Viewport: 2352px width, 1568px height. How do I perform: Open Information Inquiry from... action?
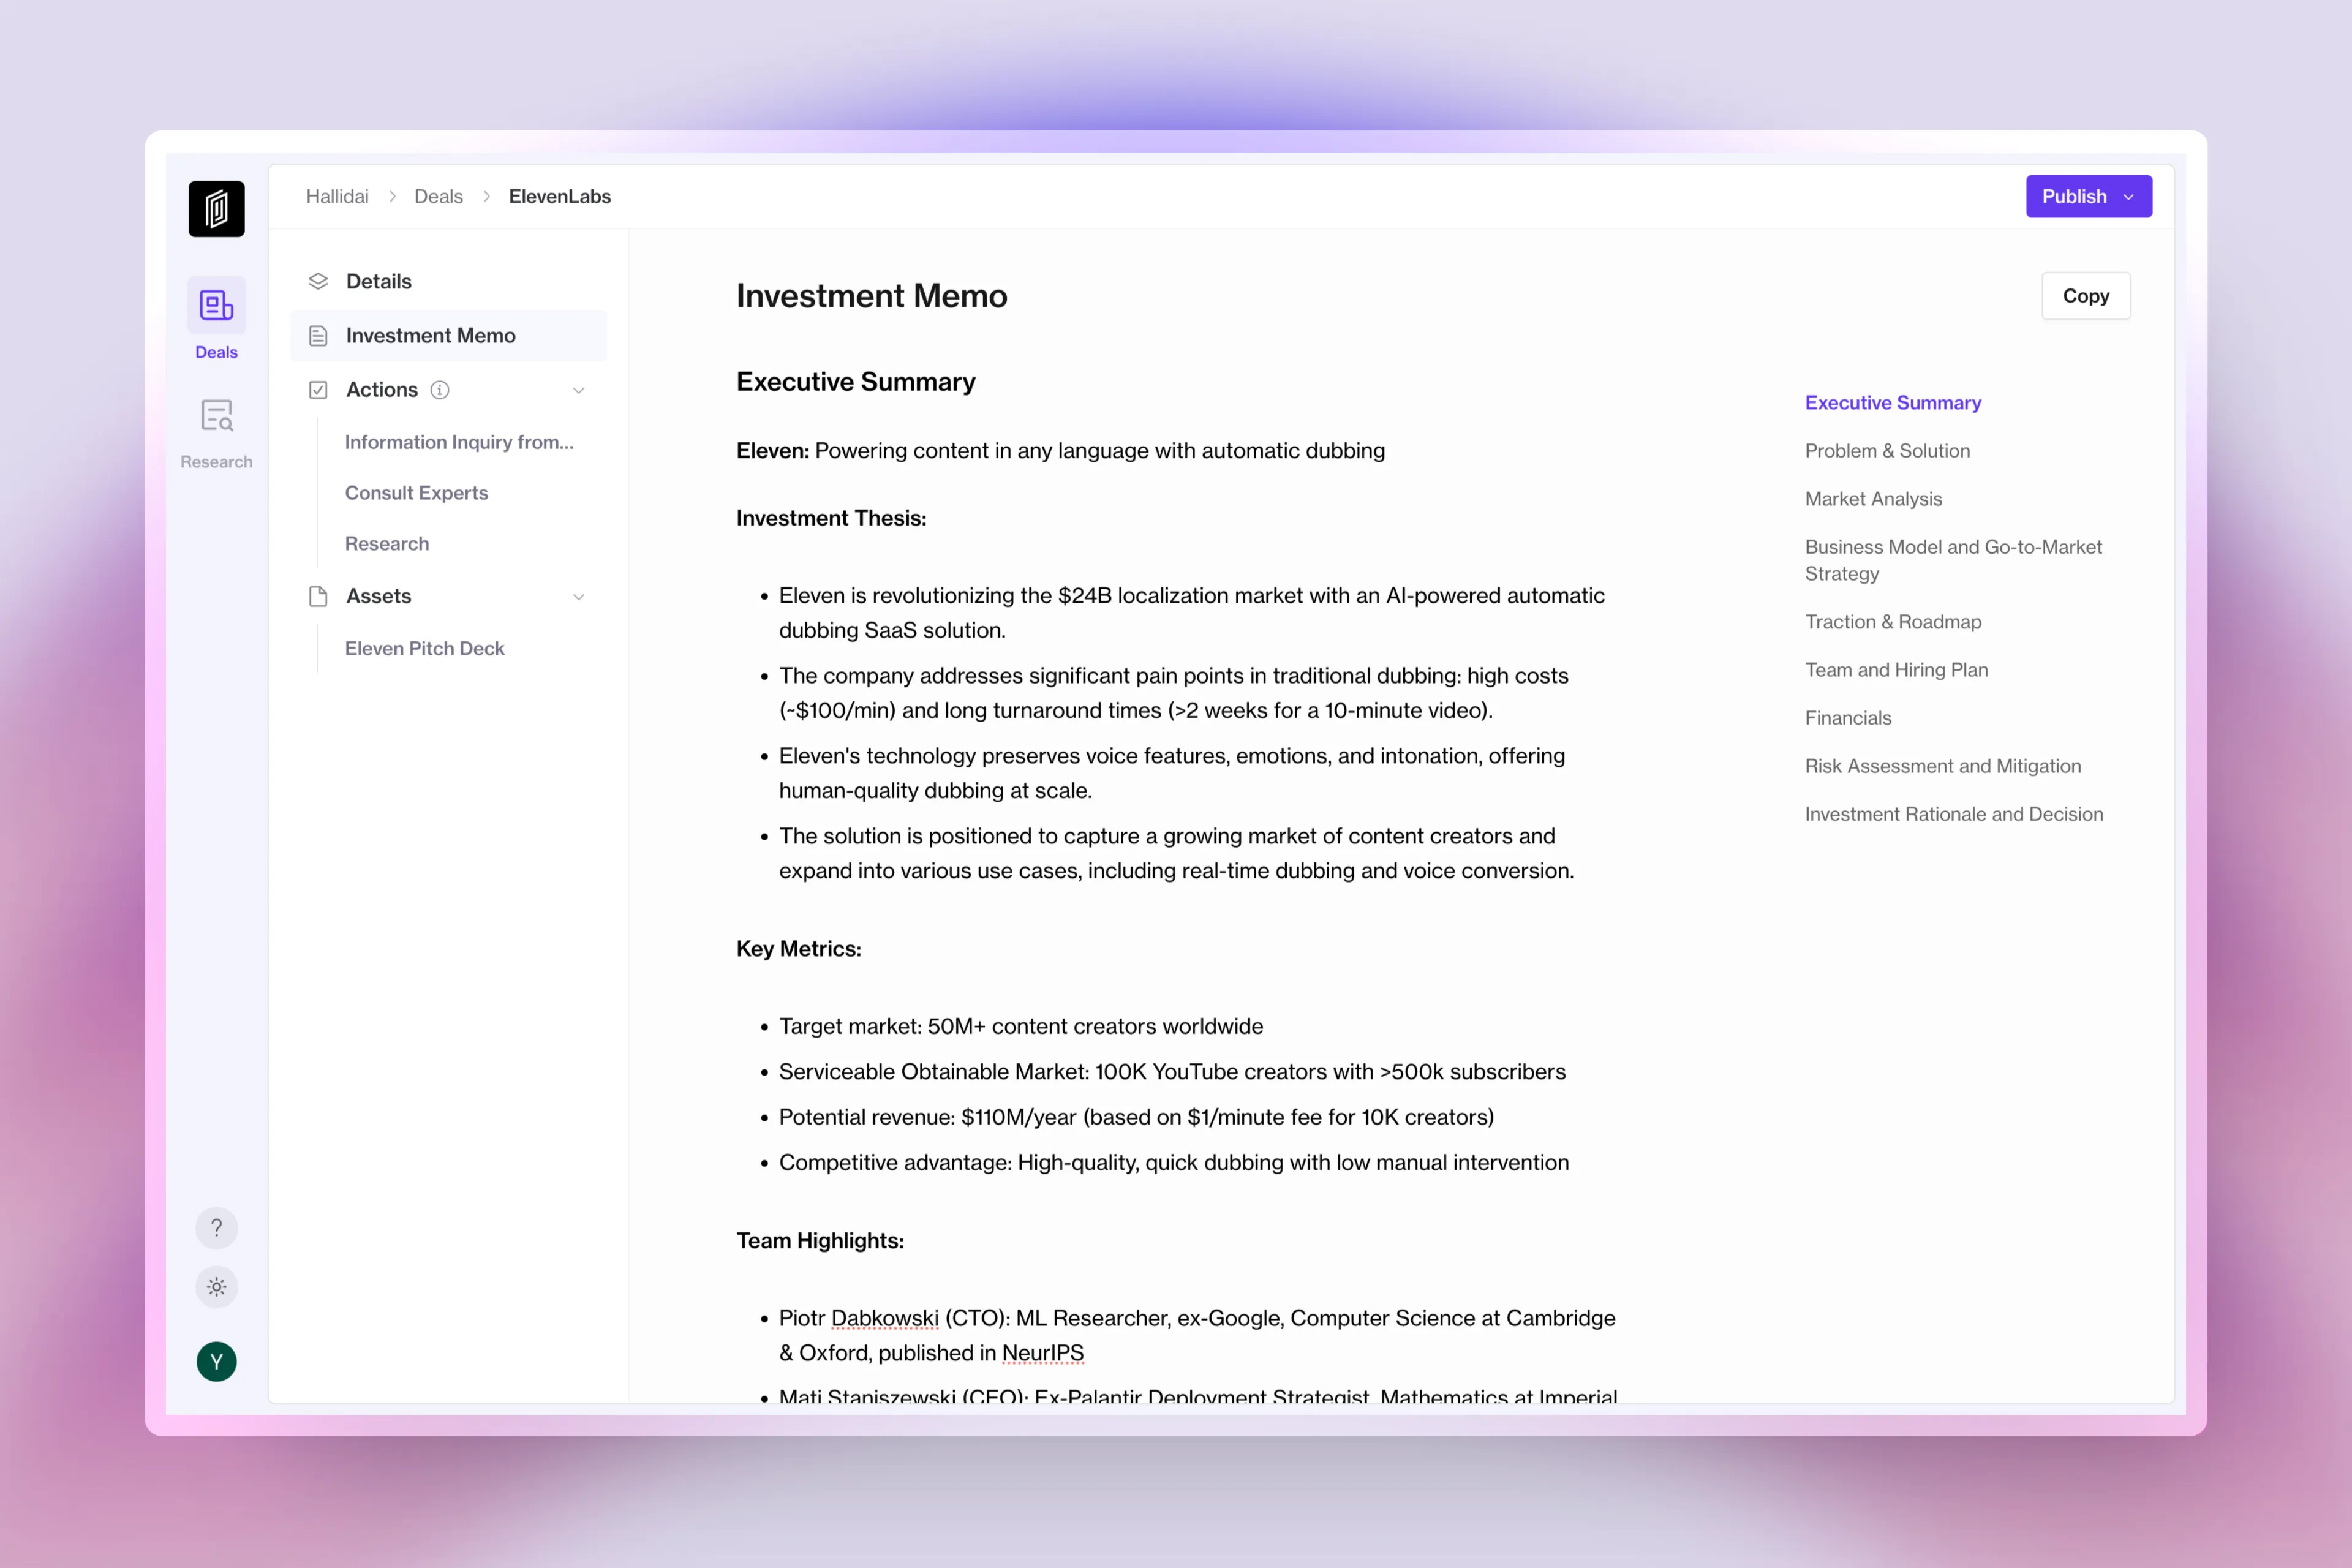pos(459,442)
